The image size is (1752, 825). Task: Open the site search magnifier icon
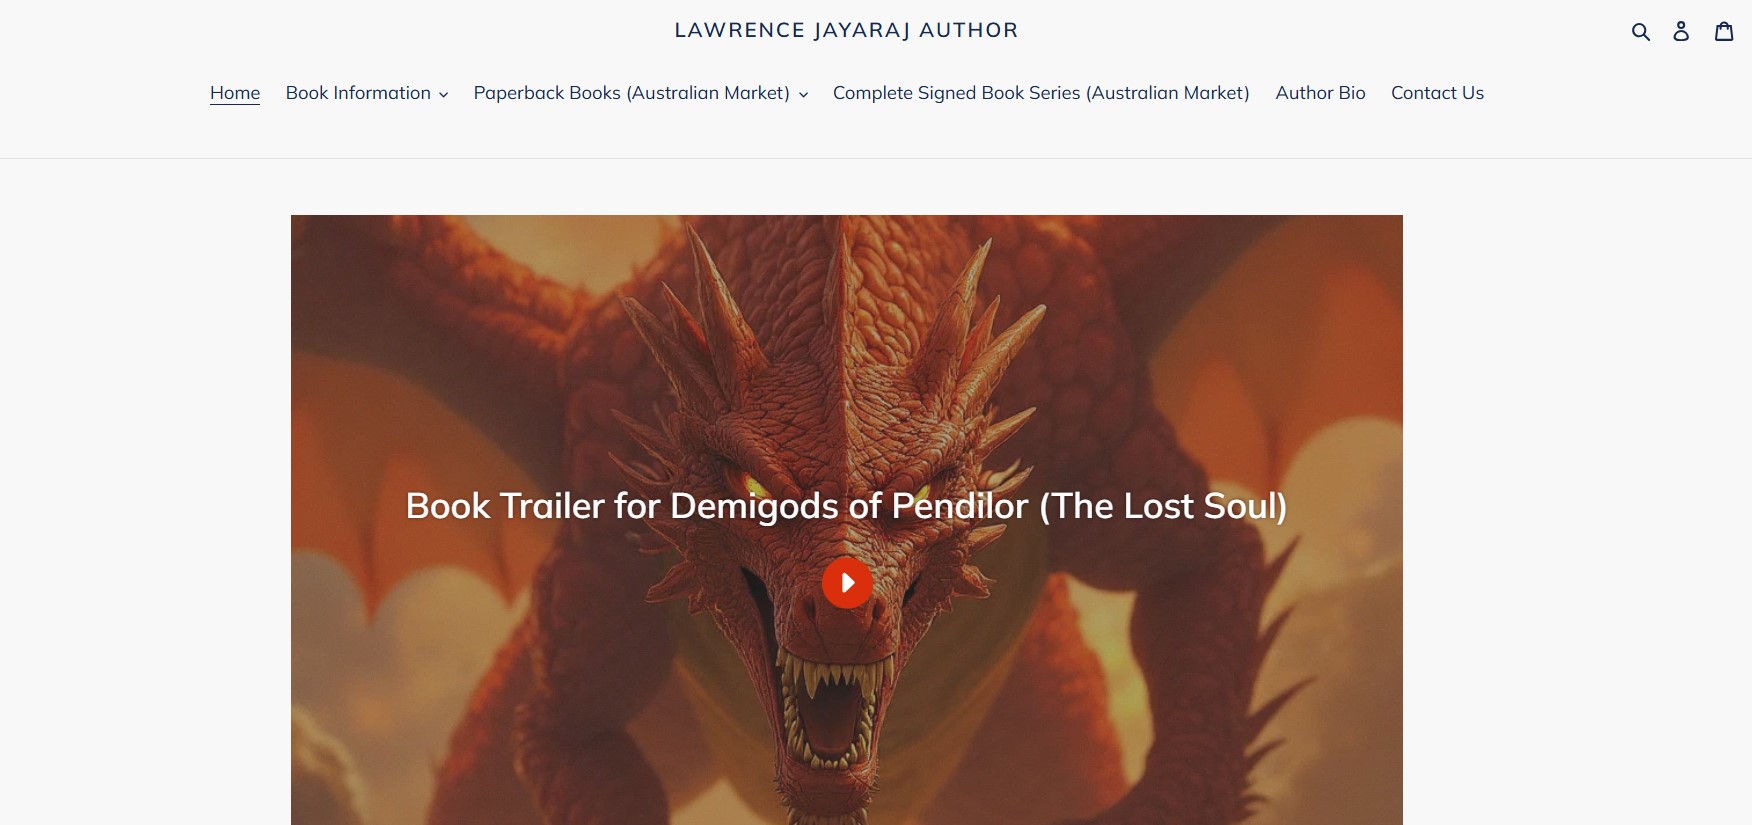point(1640,31)
